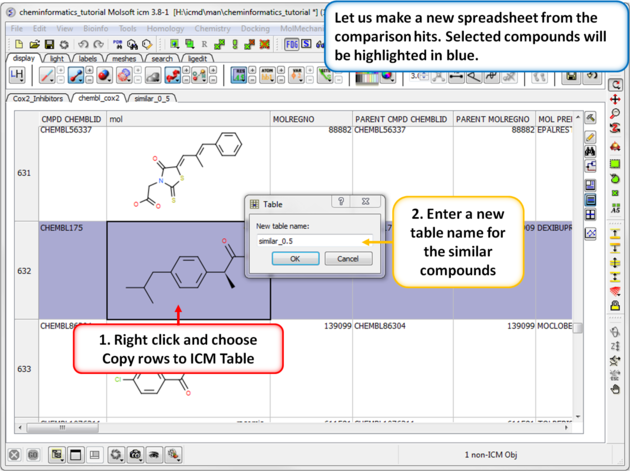630x471 pixels.
Task: Select row 631 header
Action: point(26,173)
